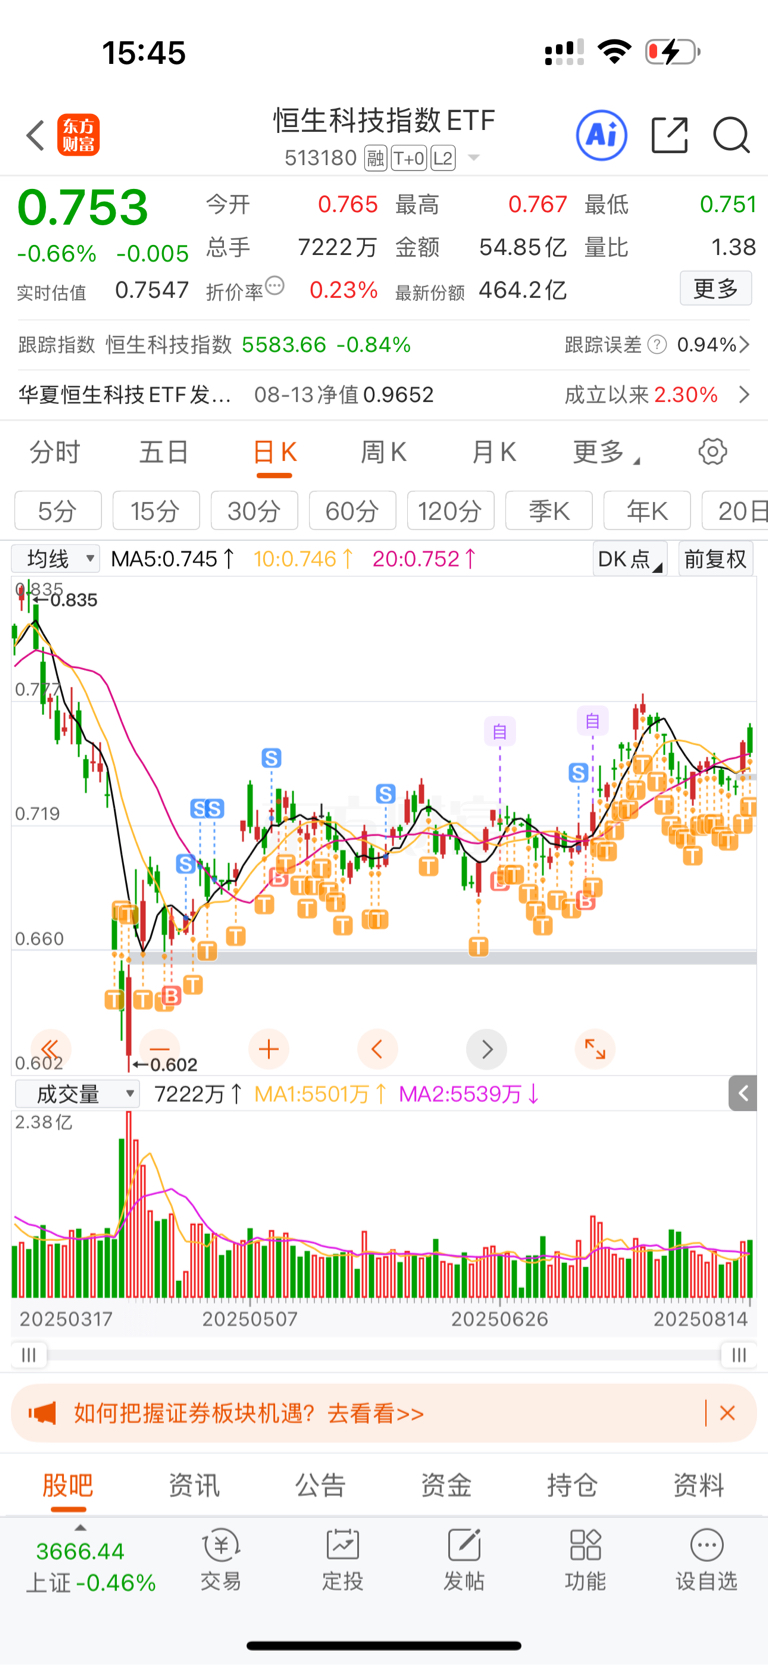Select the 季K period
768x1665 pixels.
[x=549, y=511]
